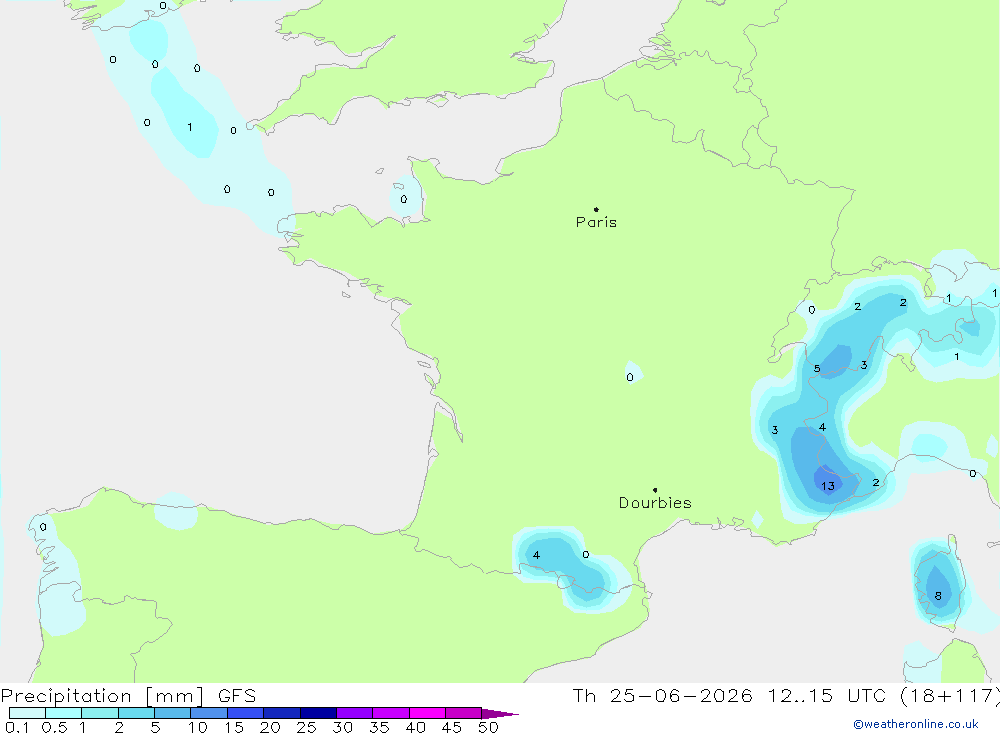Click the 4 mm value near the Pyrenees
This screenshot has height=733, width=1000.
[536, 555]
